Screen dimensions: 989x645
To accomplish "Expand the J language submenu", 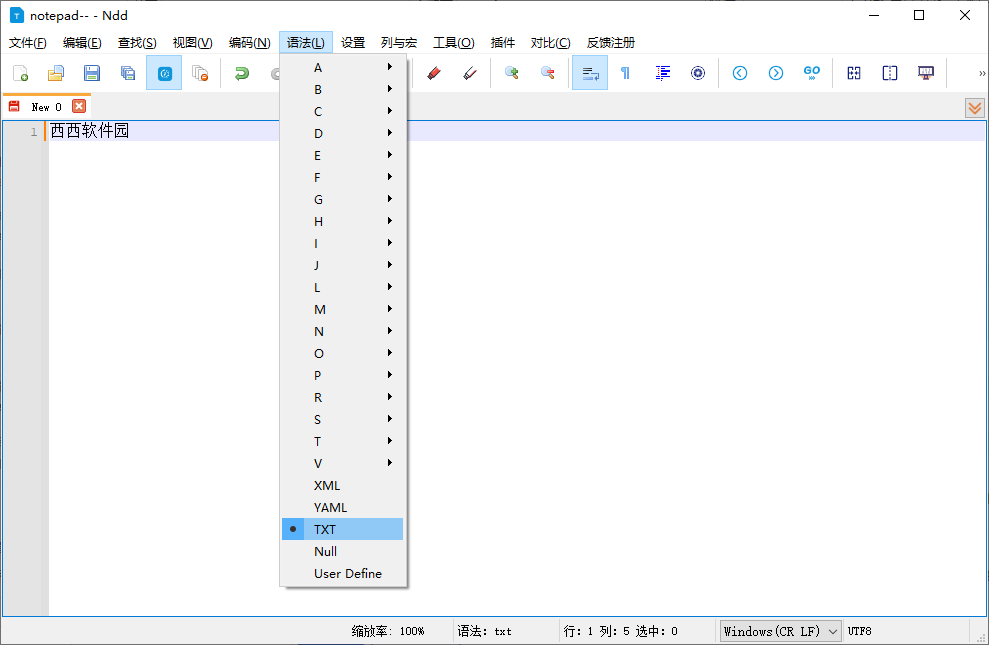I will coord(342,265).
